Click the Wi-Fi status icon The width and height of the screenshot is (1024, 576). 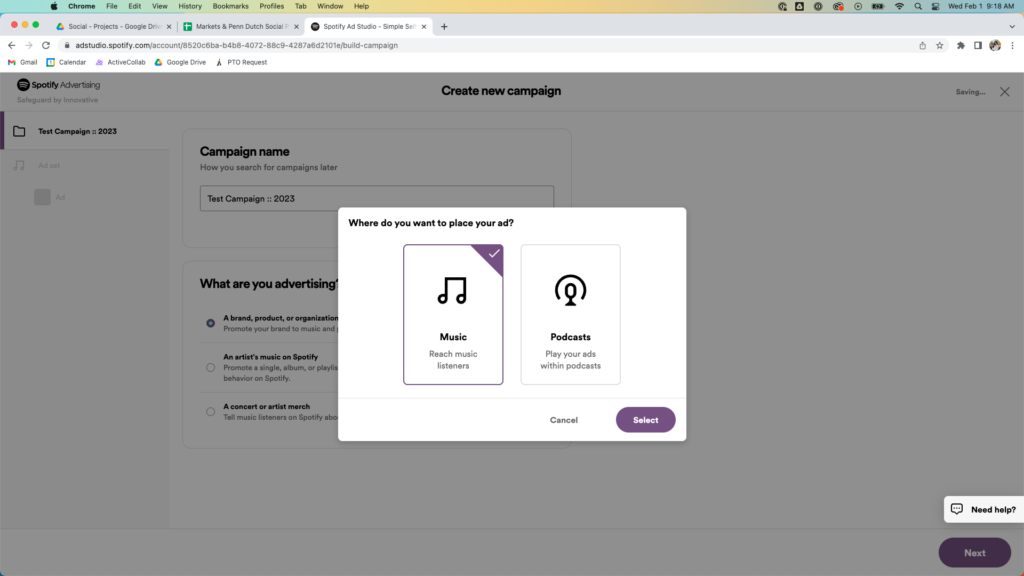coord(899,6)
